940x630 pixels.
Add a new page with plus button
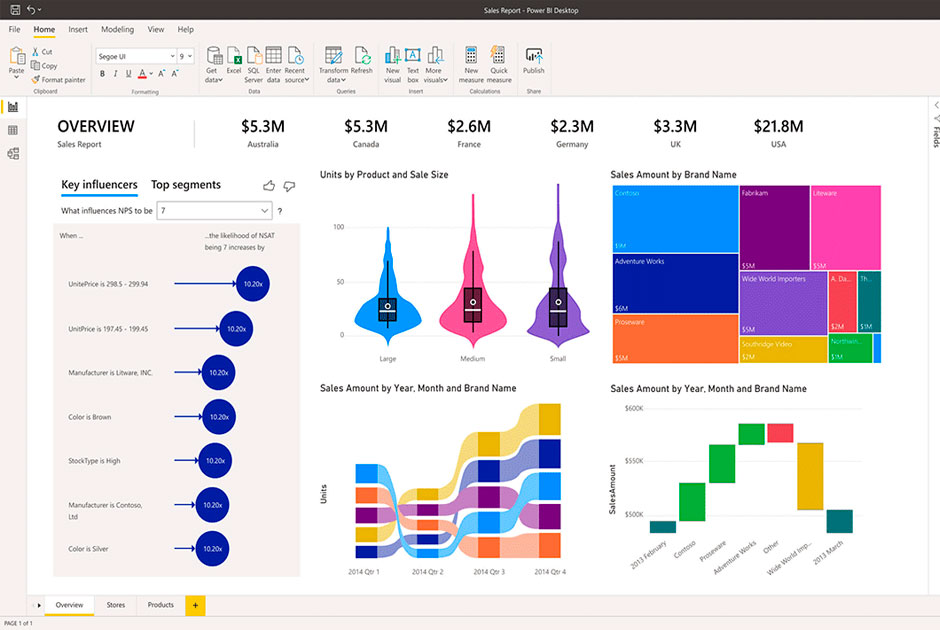pos(195,605)
